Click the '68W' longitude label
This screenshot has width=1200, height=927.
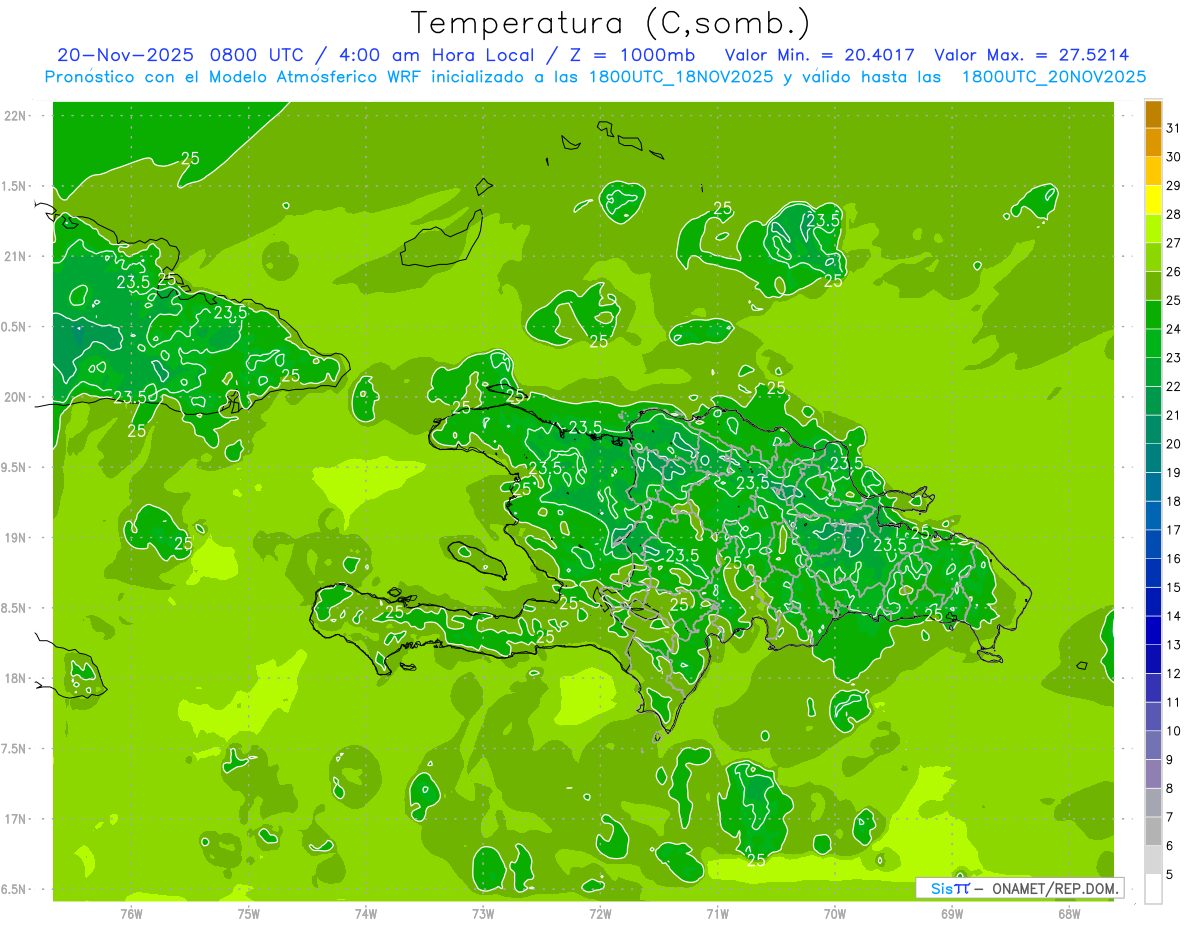coord(1069,913)
